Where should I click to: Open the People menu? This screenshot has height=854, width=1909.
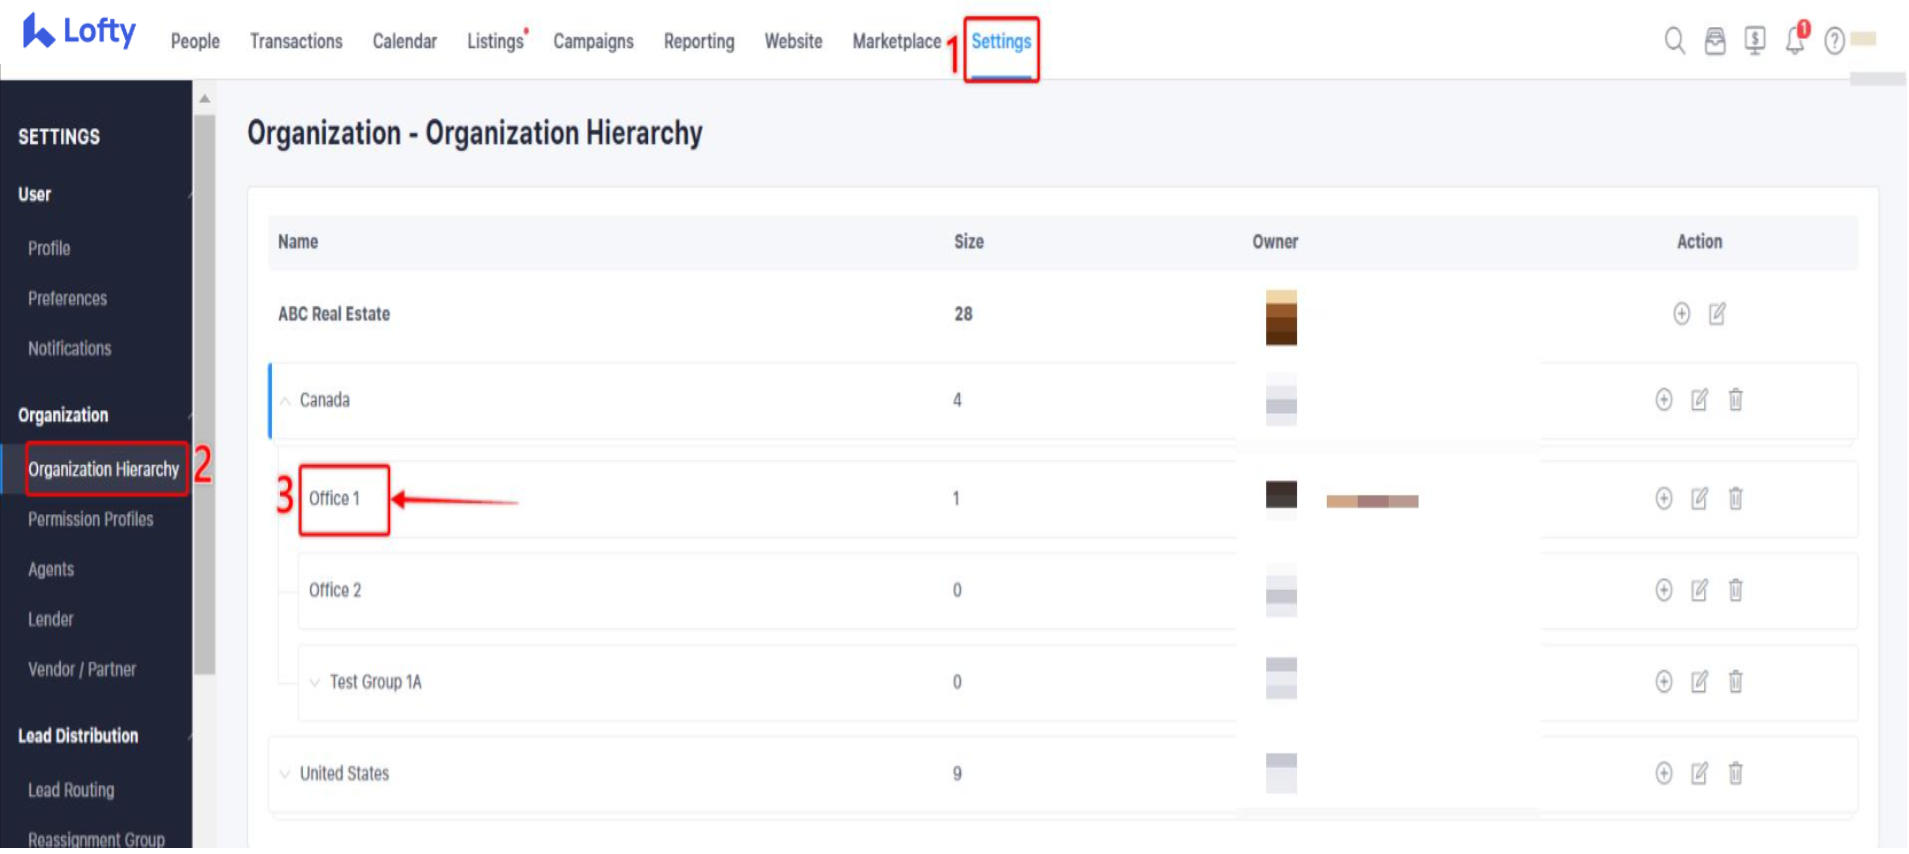(x=195, y=42)
